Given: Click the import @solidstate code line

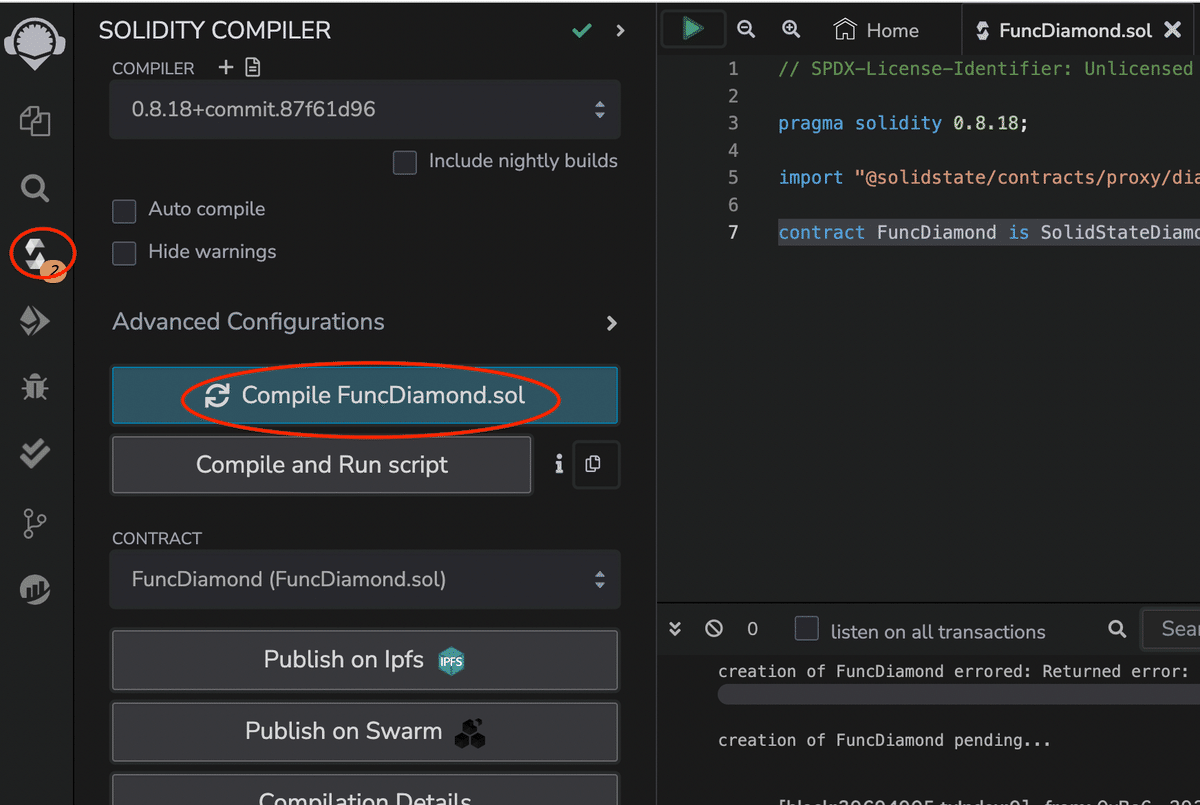Looking at the screenshot, I should pyautogui.click(x=989, y=177).
